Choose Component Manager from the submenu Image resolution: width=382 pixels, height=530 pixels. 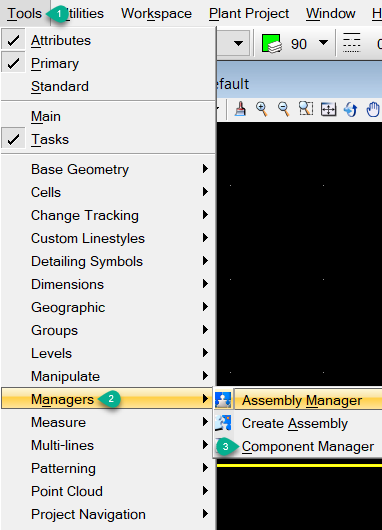point(308,447)
